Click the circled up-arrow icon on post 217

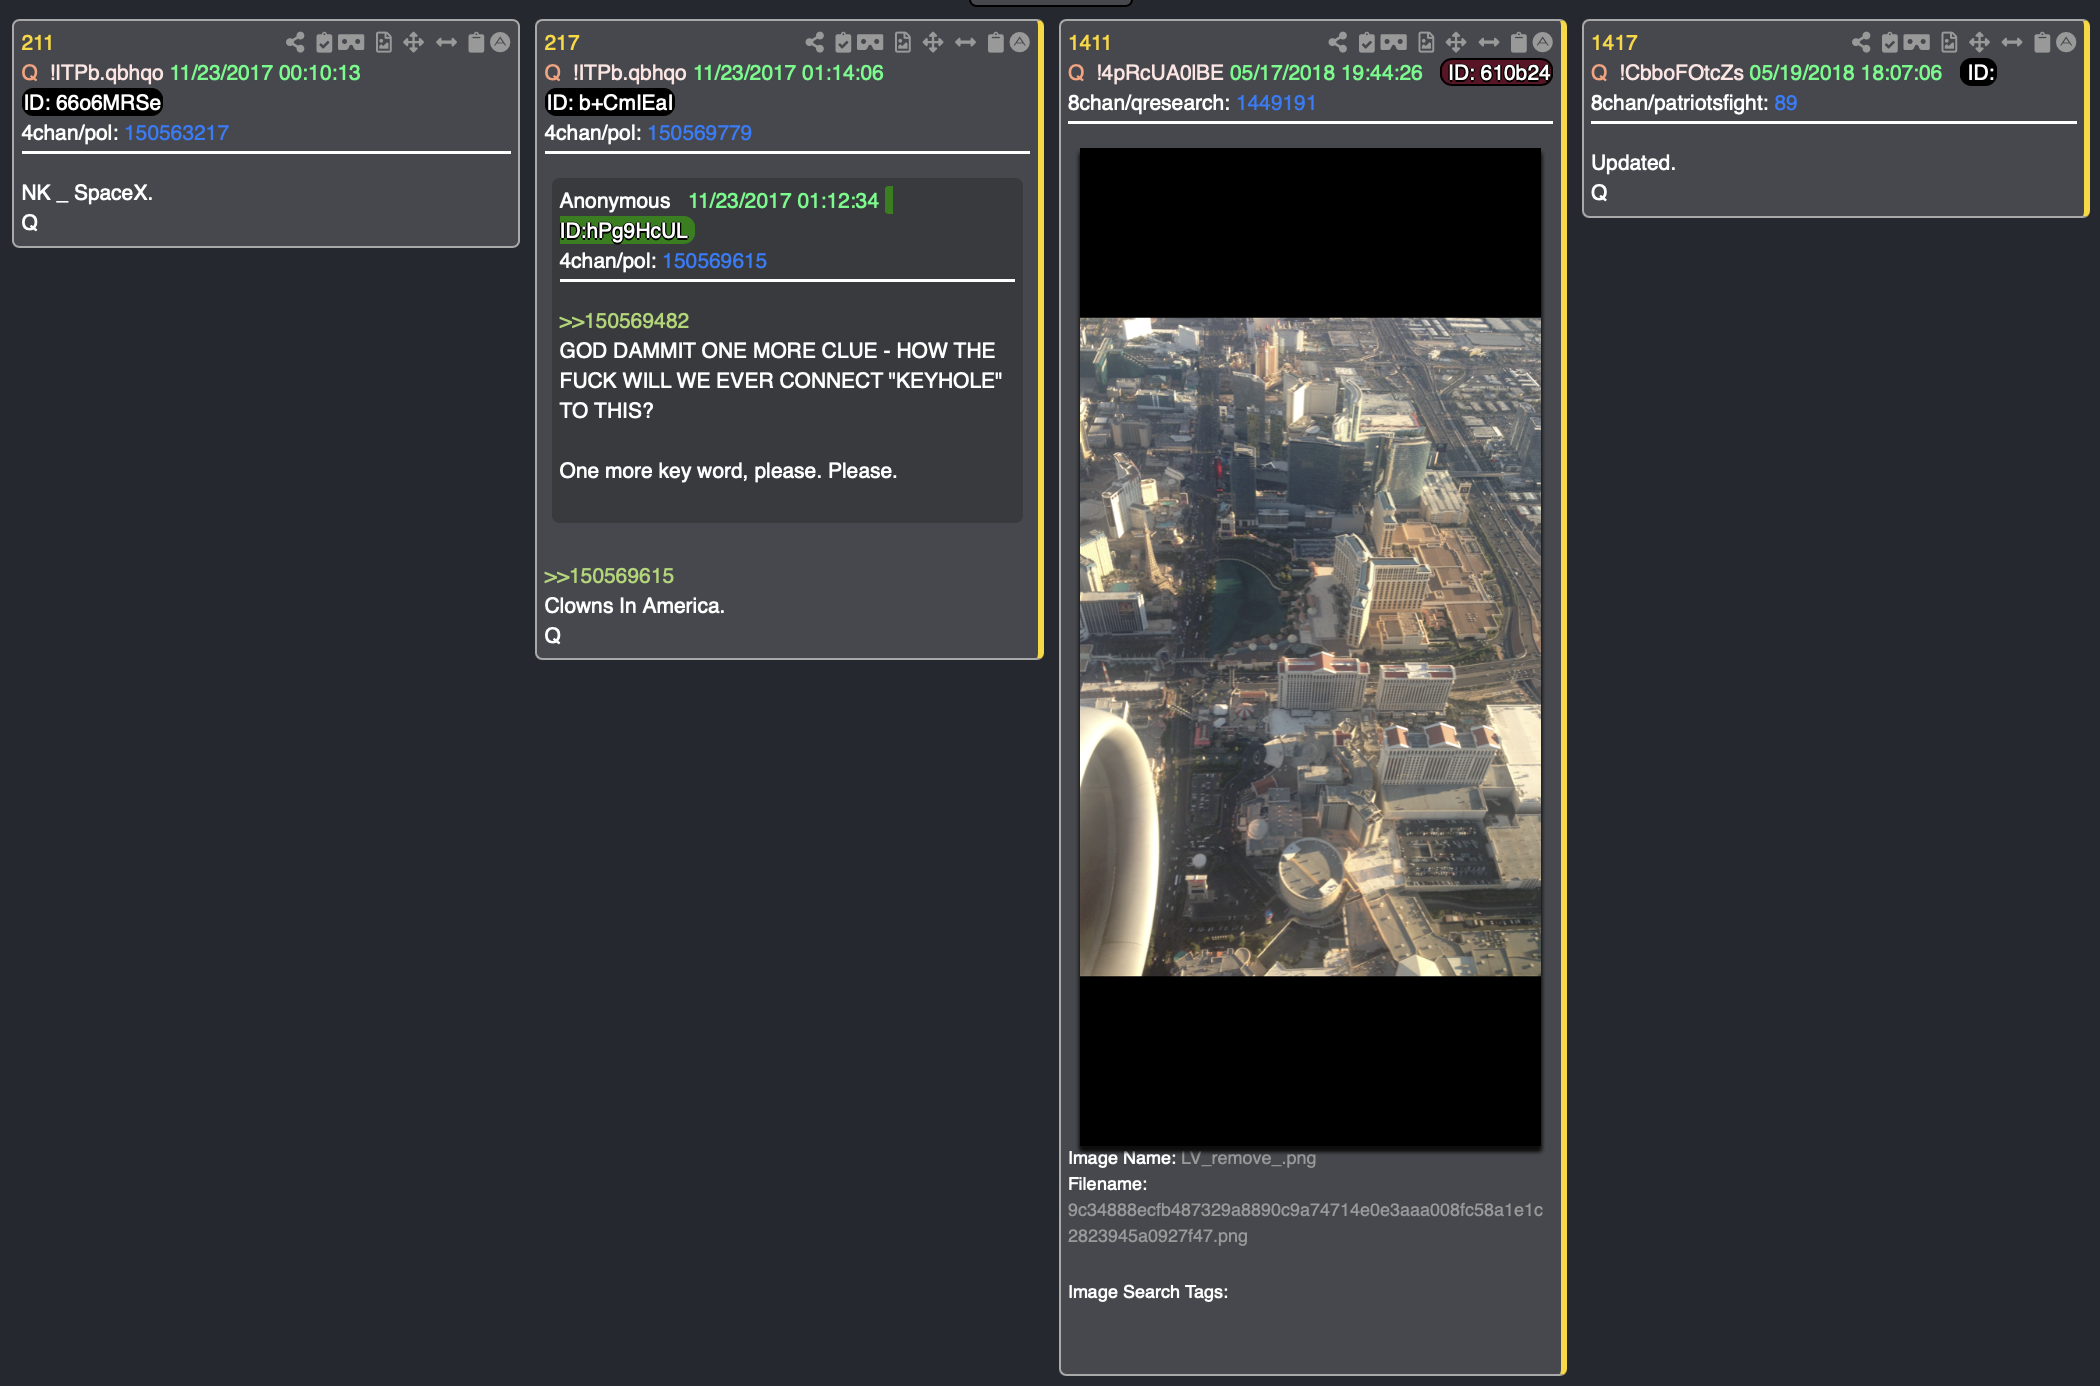1019,42
